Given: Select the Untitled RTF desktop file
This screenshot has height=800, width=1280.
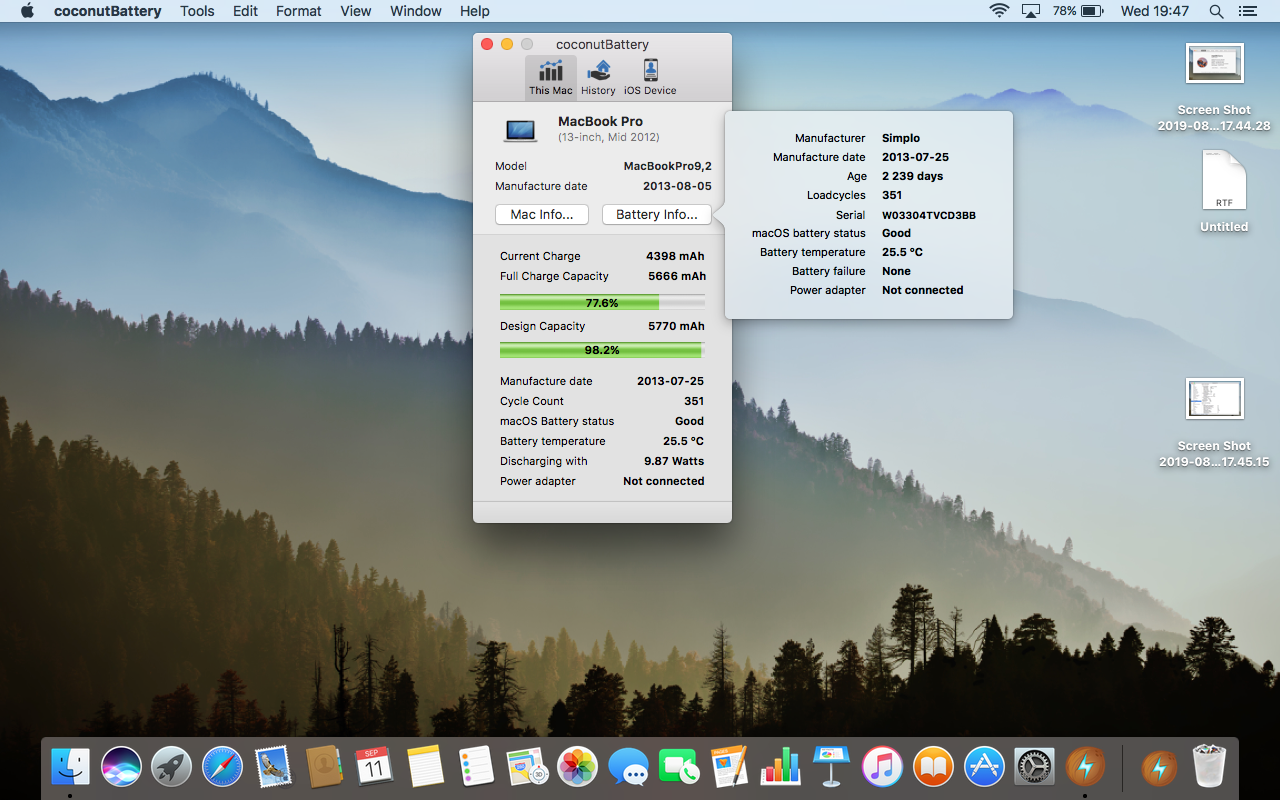Looking at the screenshot, I should pos(1224,192).
